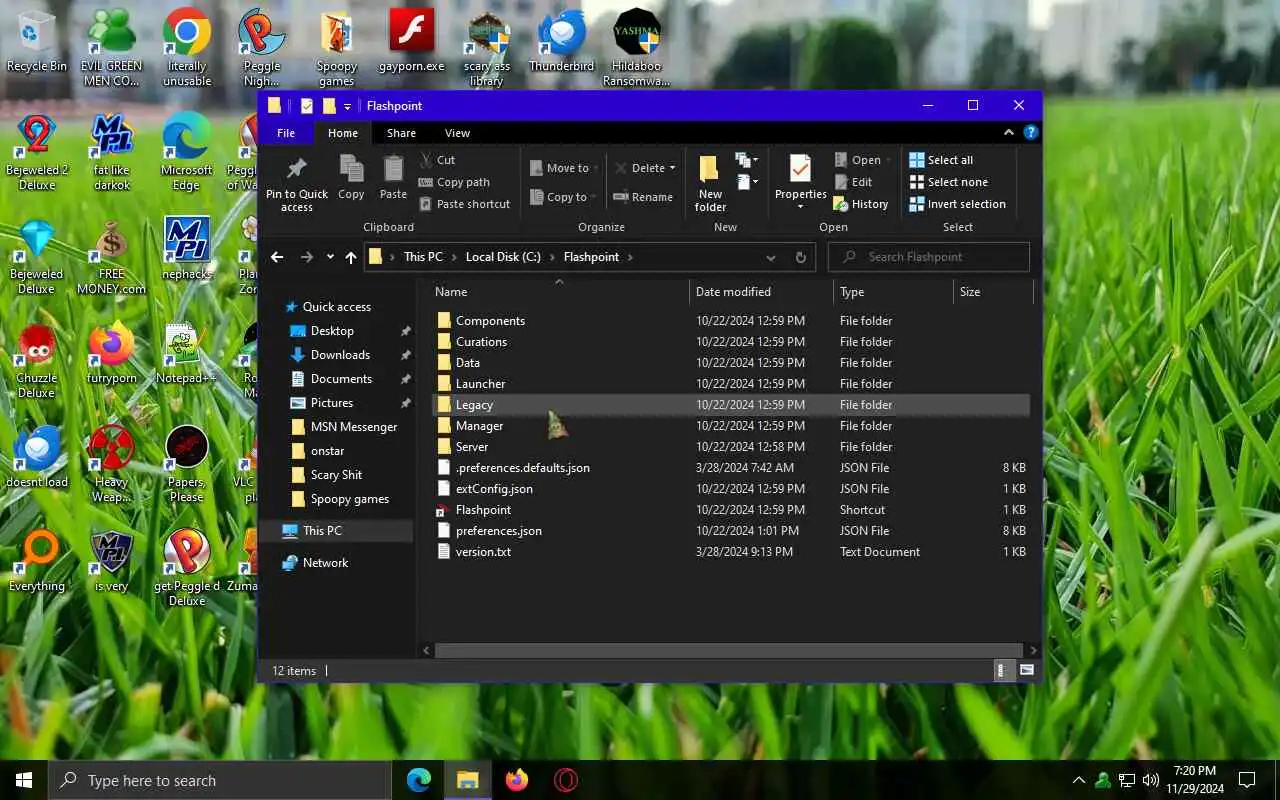This screenshot has width=1280, height=800.
Task: Open recent locations dropdown arrow
Action: click(330, 257)
